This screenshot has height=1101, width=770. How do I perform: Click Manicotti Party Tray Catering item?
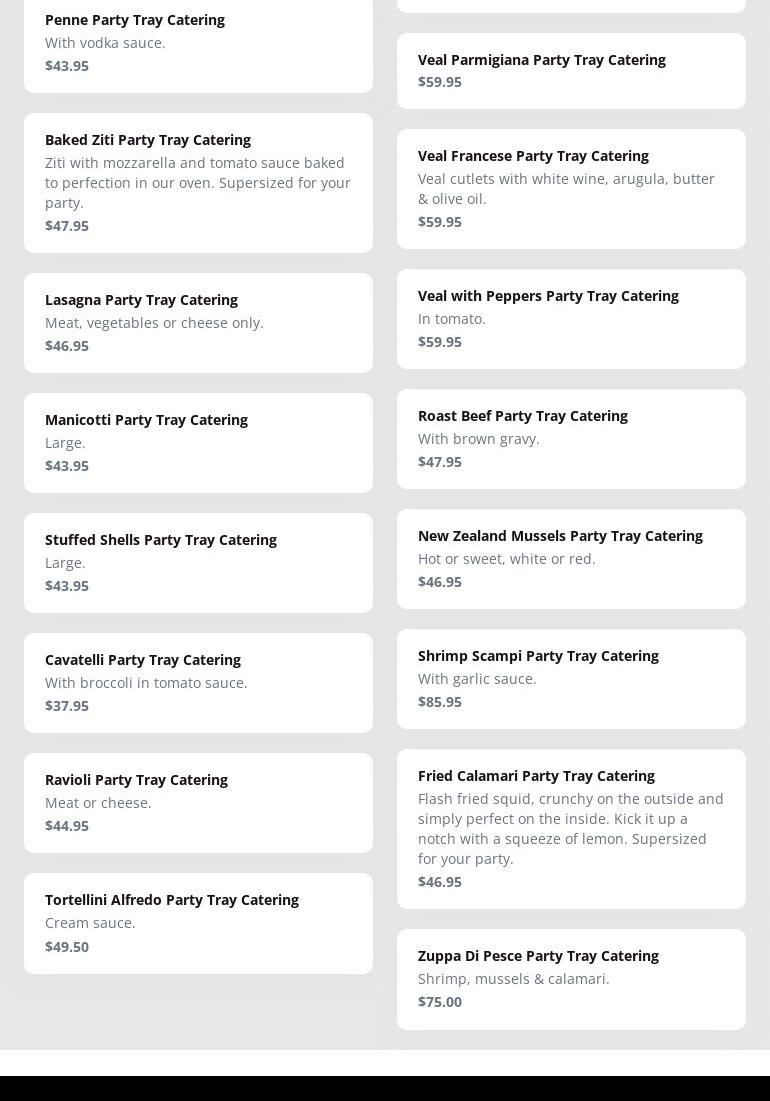198,443
